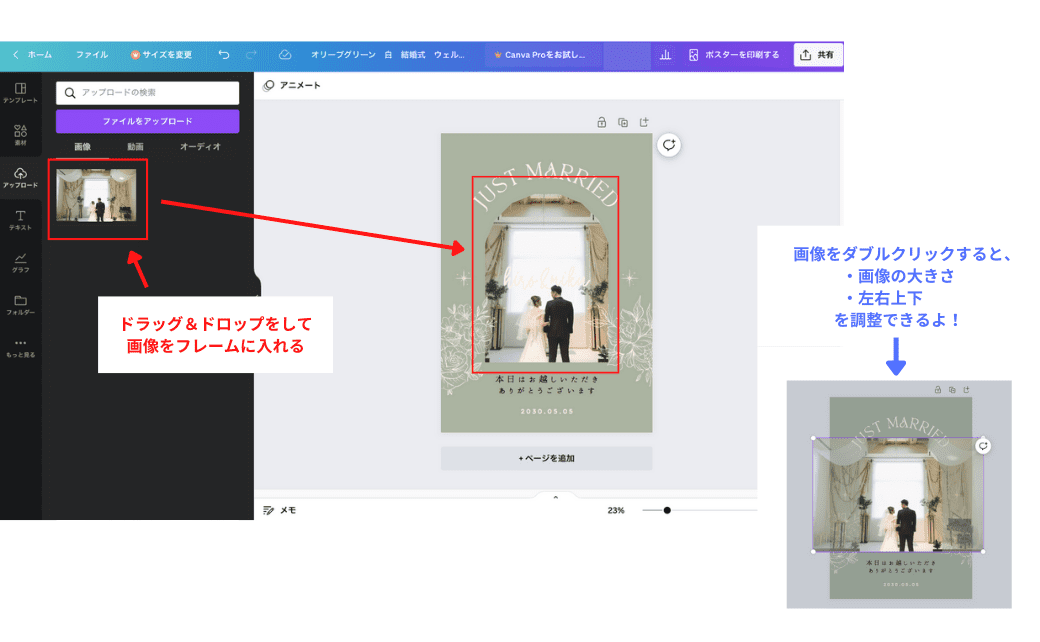Click the duplicate page icon above the canvas
Screen dimensions: 1040x642
click(623, 122)
